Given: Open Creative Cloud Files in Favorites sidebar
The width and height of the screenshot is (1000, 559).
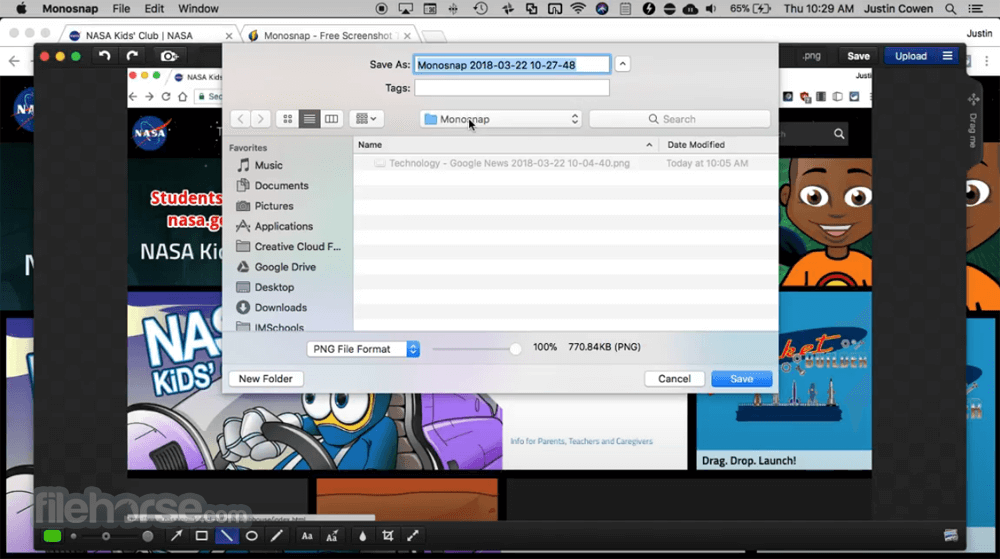Looking at the screenshot, I should (287, 247).
